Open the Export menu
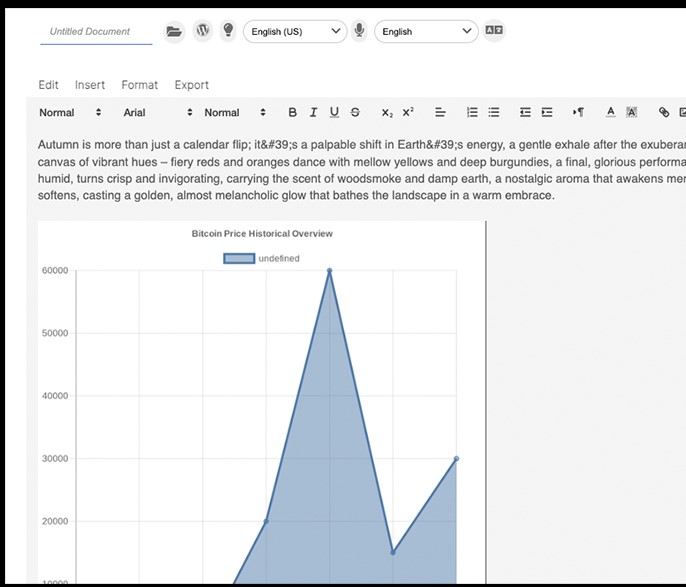The image size is (686, 587). (192, 85)
